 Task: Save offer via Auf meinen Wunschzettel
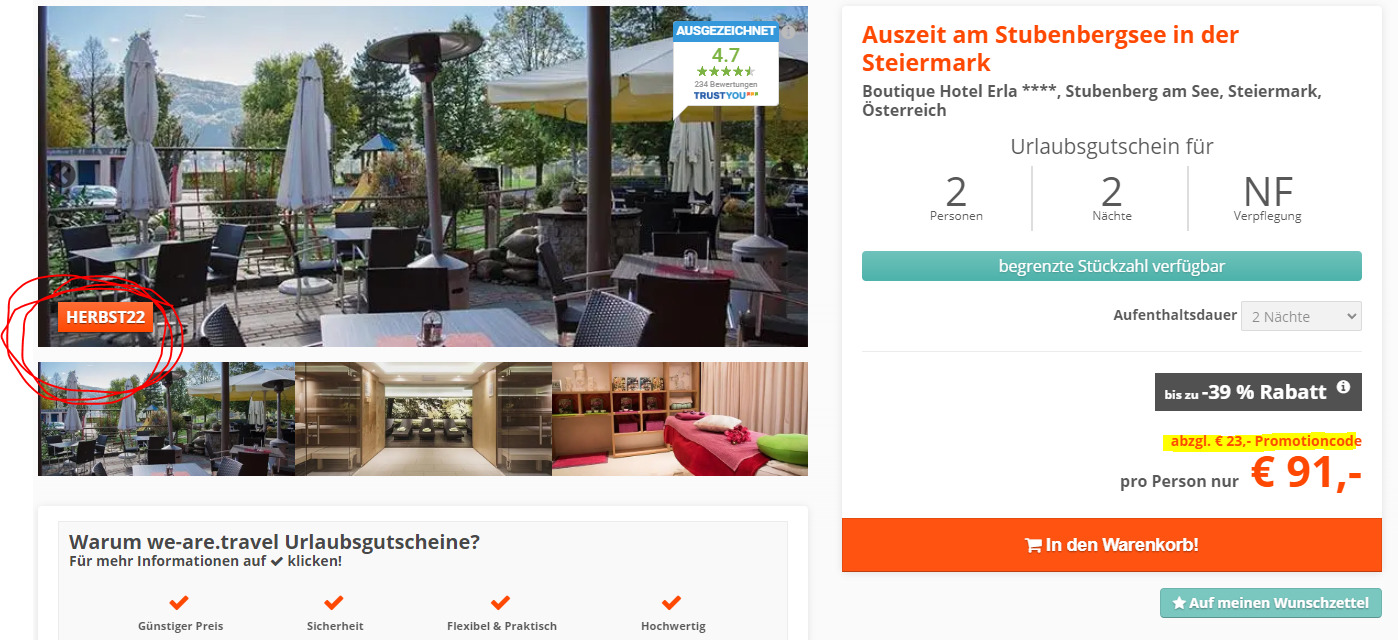pyautogui.click(x=1271, y=603)
